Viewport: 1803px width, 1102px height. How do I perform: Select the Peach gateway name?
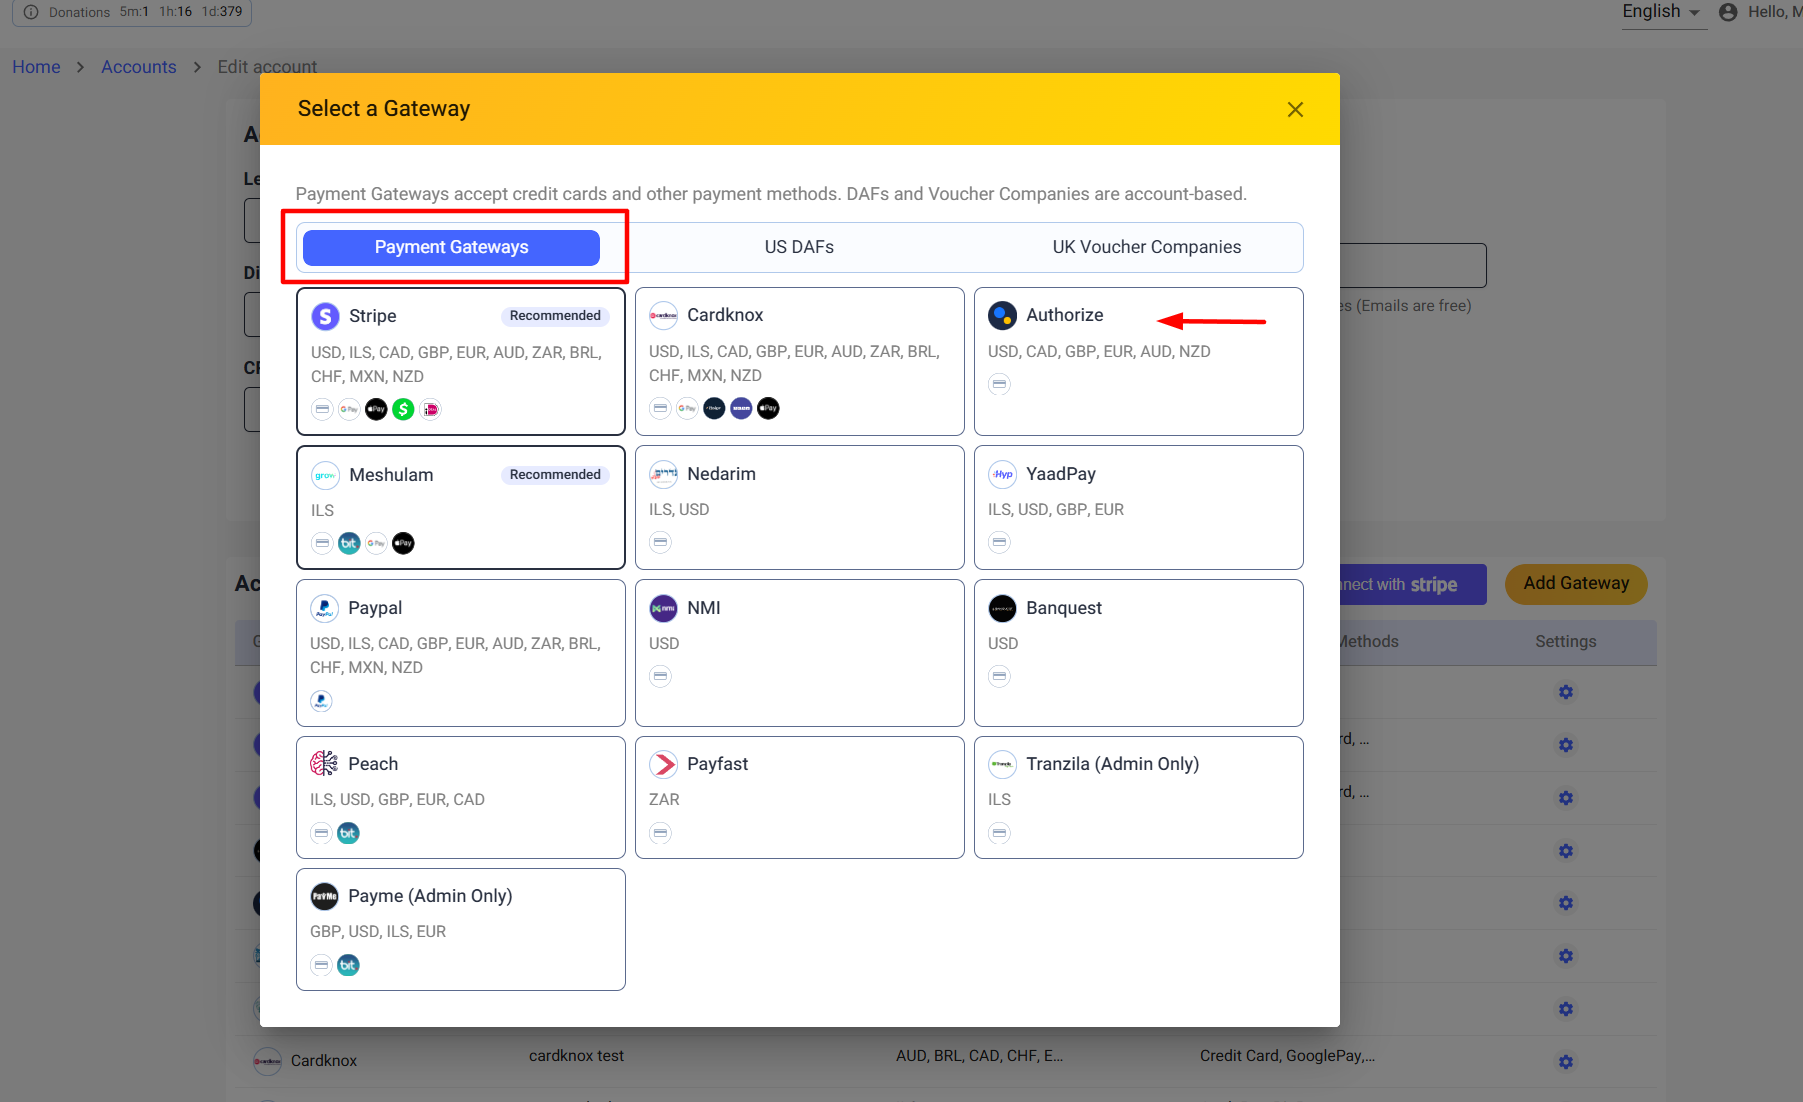tap(373, 764)
